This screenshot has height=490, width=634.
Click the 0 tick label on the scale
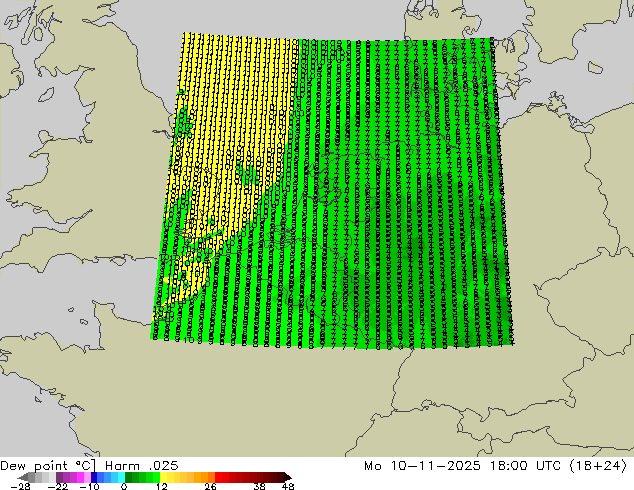click(124, 487)
